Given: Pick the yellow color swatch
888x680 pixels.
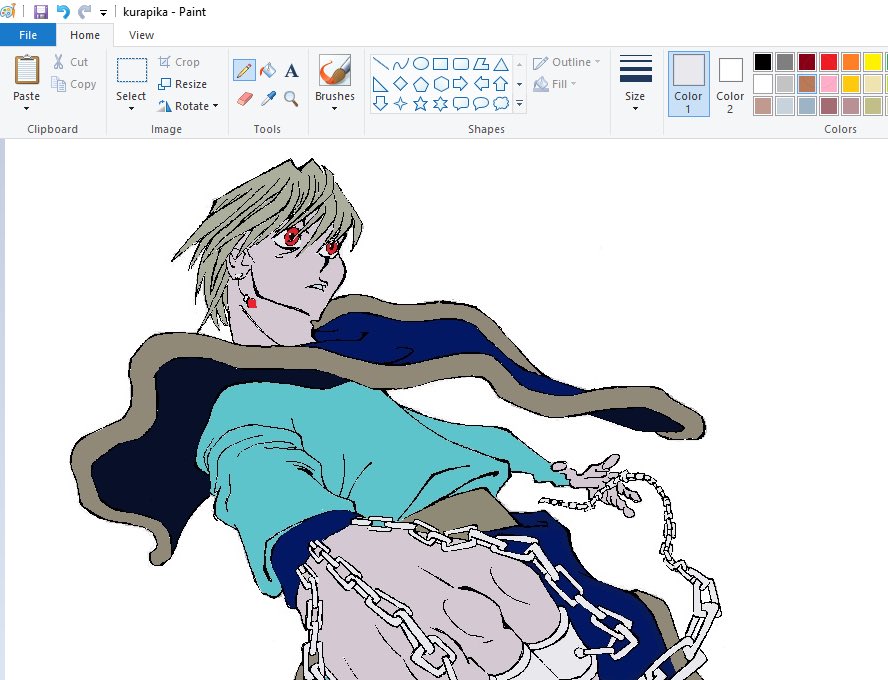Looking at the screenshot, I should click(873, 62).
